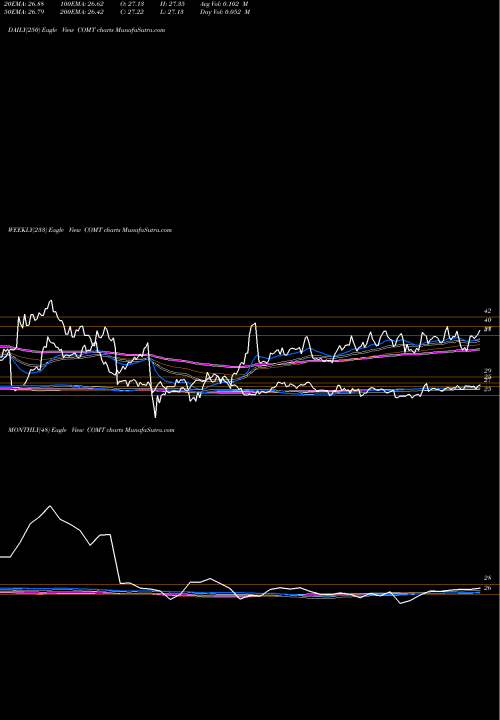The width and height of the screenshot is (500, 720).
Task: Click the MONTHLY(48) Eagle View chart title
Action: 91,430
